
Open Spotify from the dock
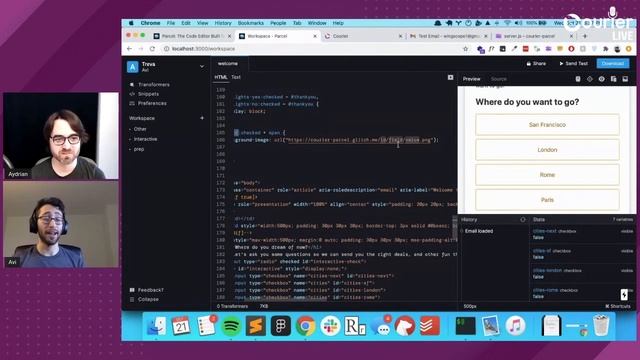point(231,326)
